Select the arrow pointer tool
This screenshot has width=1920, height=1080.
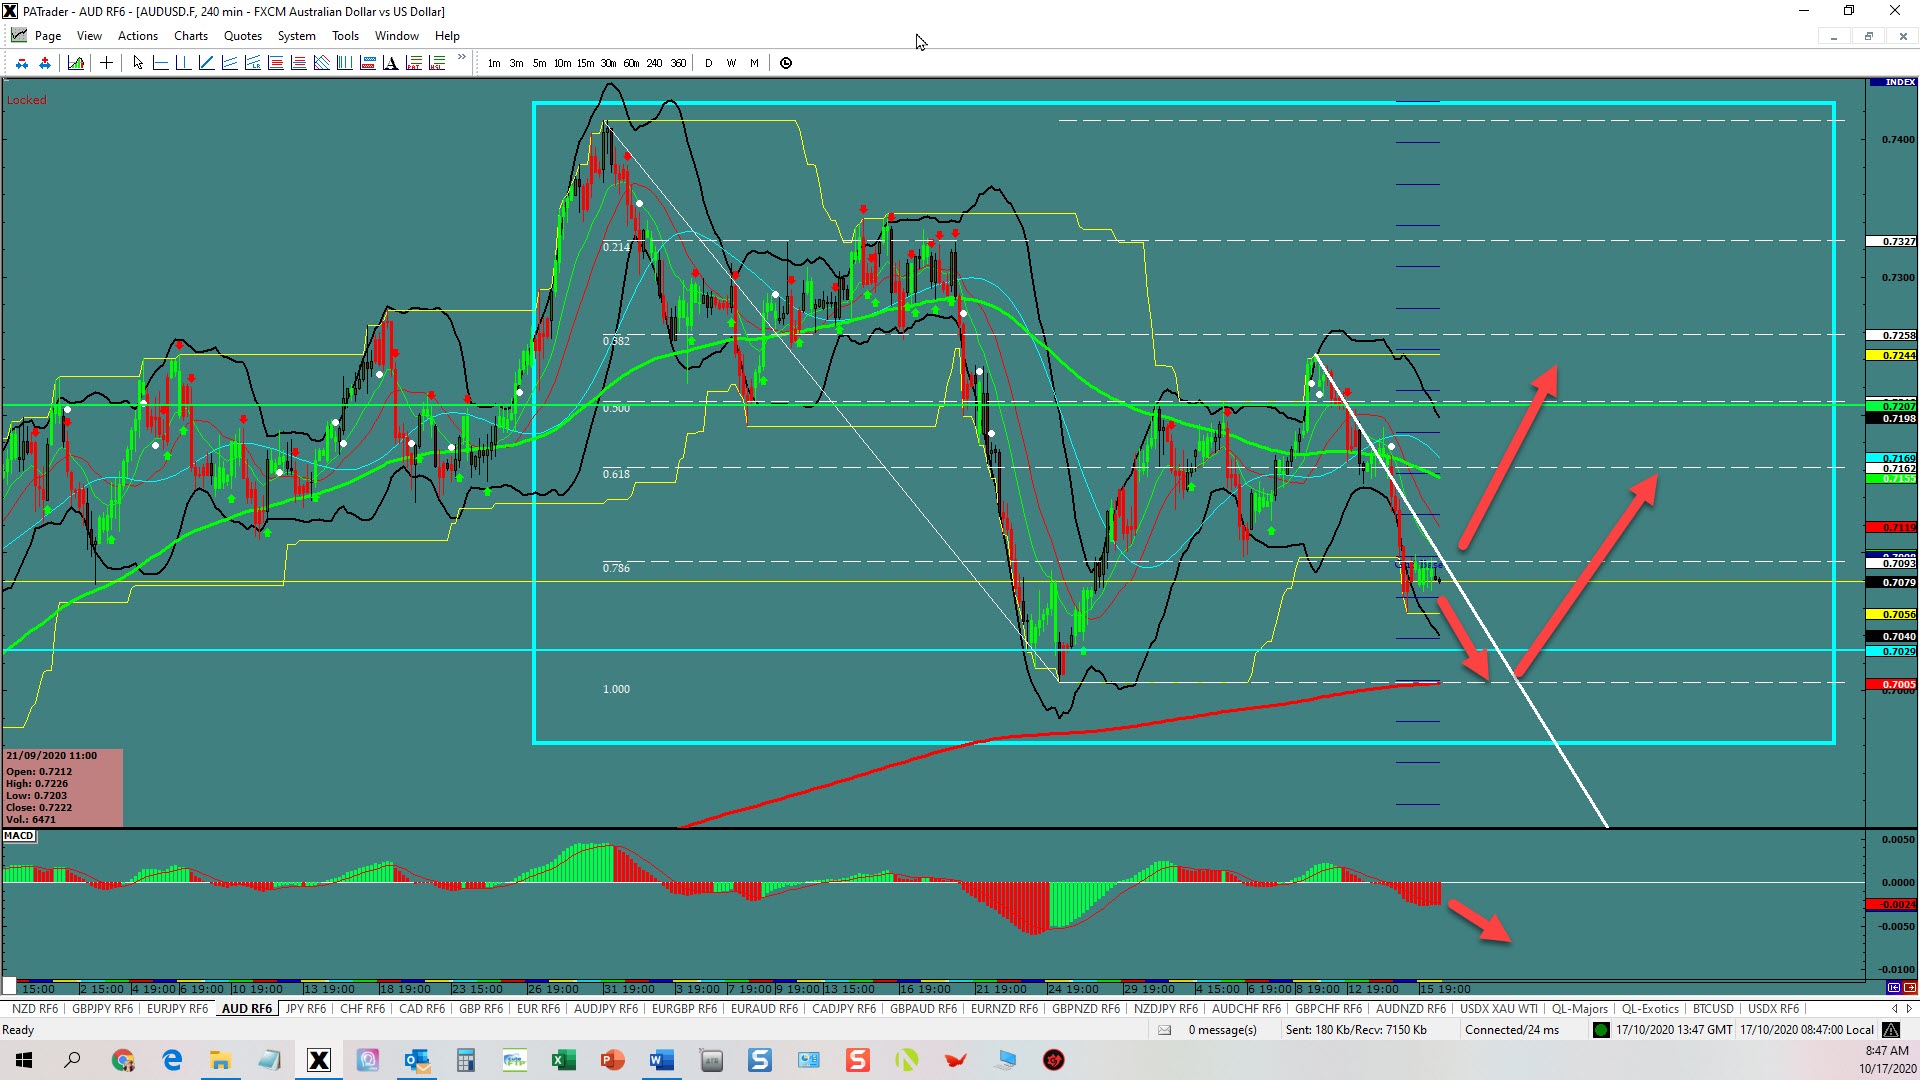(x=138, y=63)
